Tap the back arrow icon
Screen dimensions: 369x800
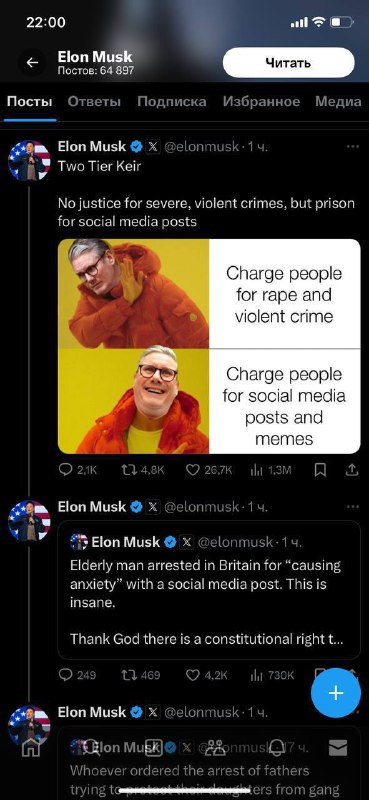[33, 63]
